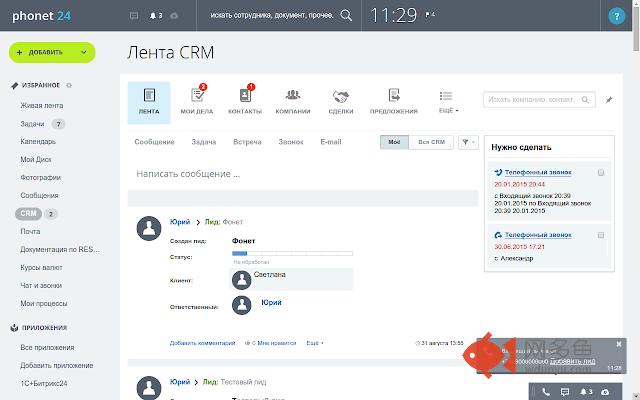This screenshot has height=400, width=640.
Task: Click Добавить комментарий link
Action: (202, 343)
